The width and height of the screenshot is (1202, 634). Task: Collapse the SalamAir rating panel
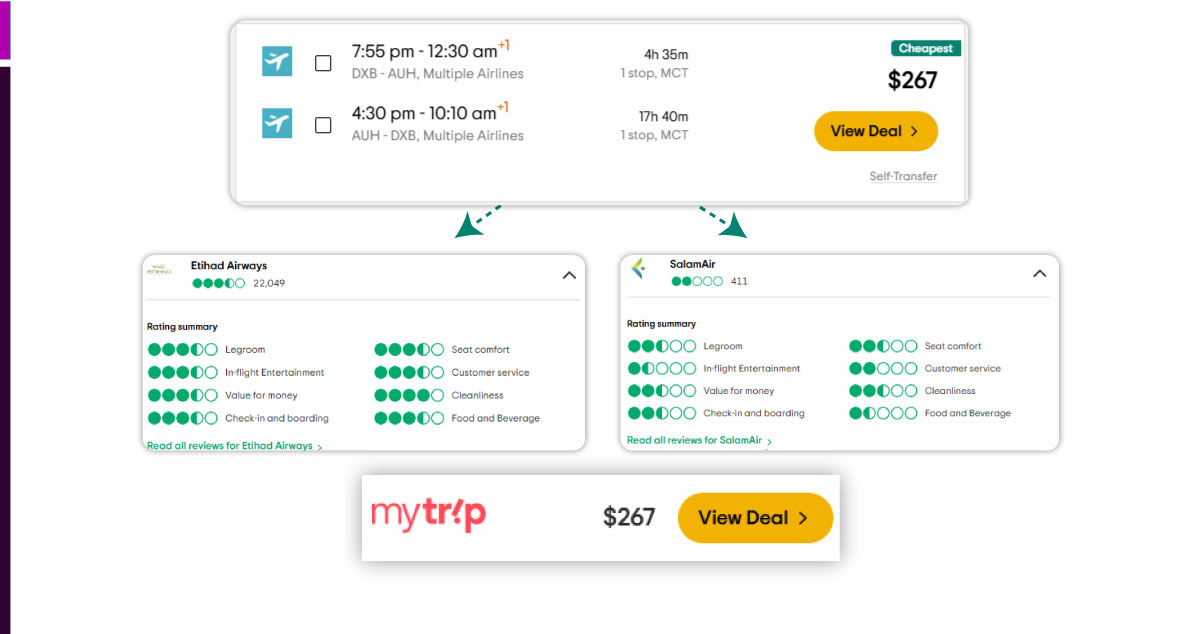(1039, 273)
